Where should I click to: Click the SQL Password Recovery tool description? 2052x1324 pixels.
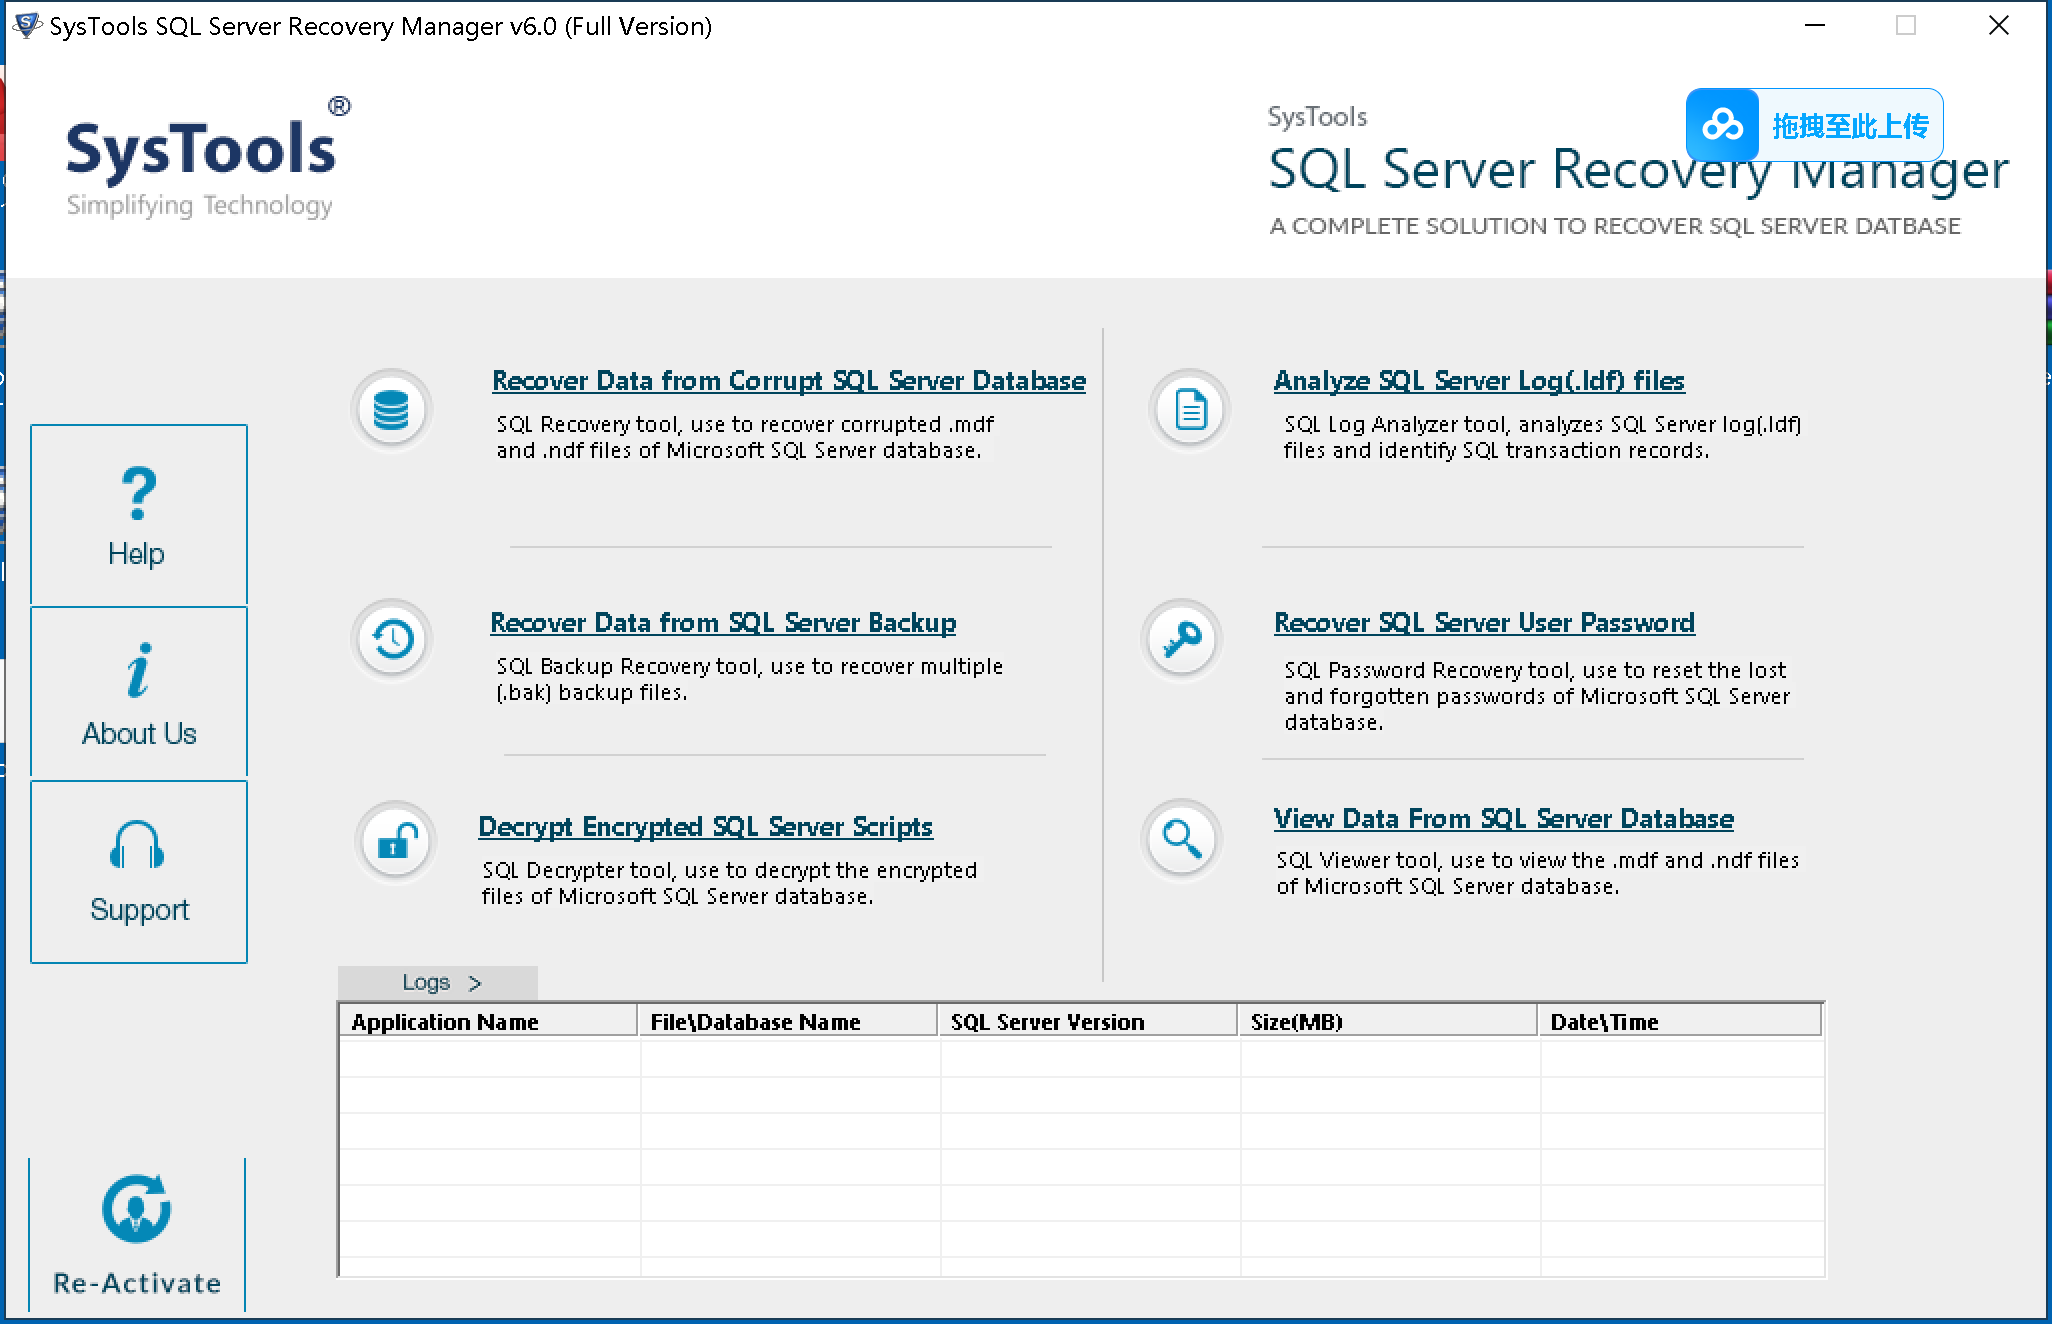click(x=1537, y=696)
